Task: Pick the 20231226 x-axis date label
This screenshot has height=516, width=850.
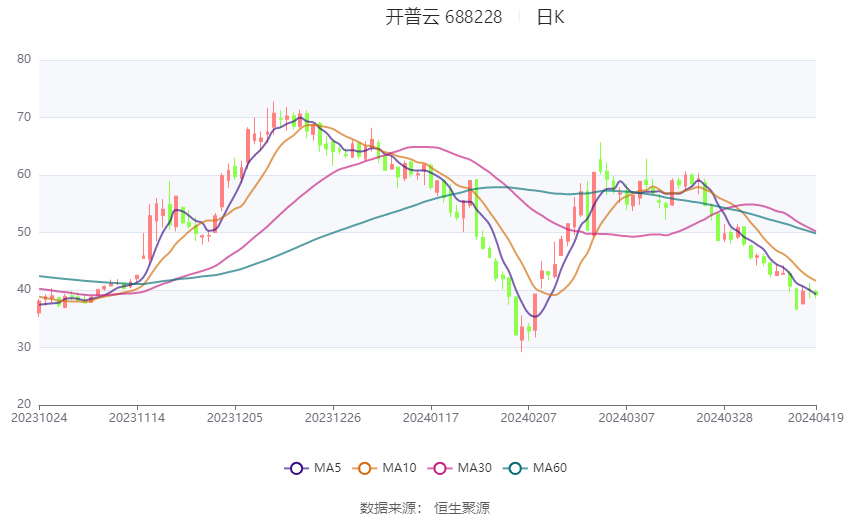Action: click(333, 417)
